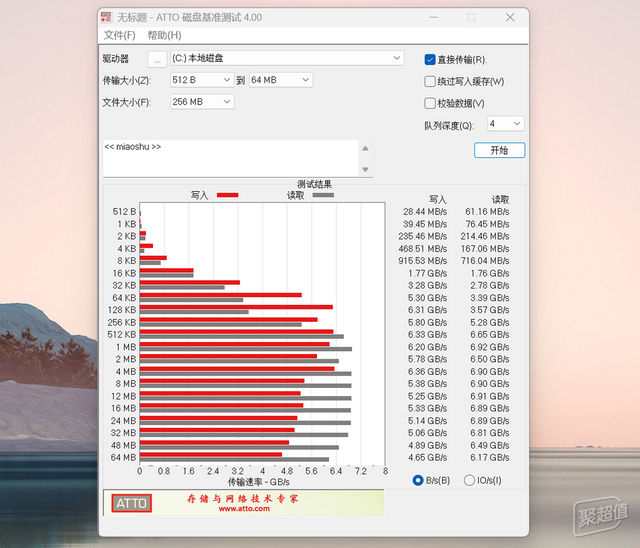Click the 915.53 MB/s write value

click(423, 261)
